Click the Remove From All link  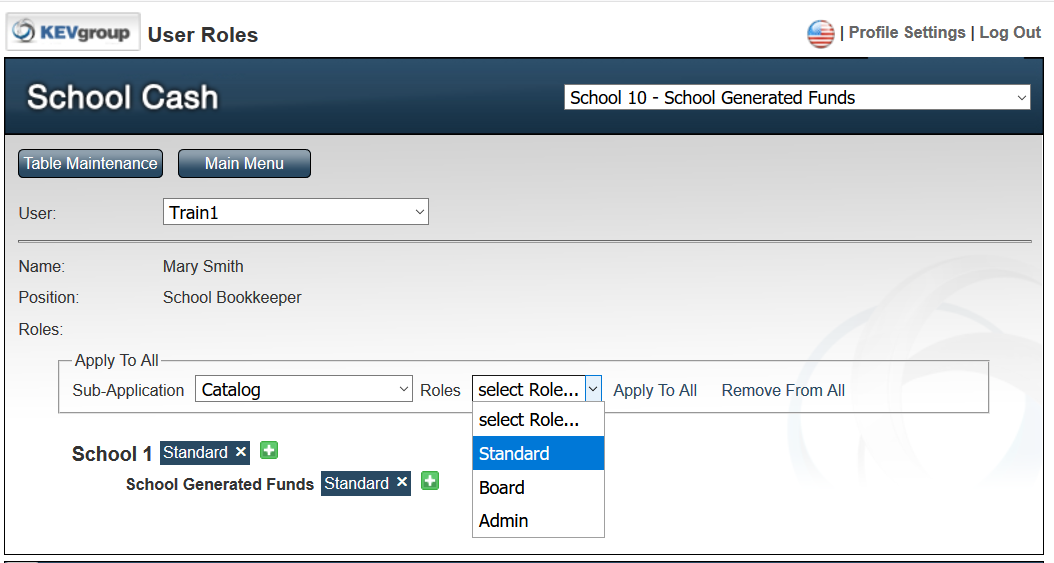tap(783, 390)
